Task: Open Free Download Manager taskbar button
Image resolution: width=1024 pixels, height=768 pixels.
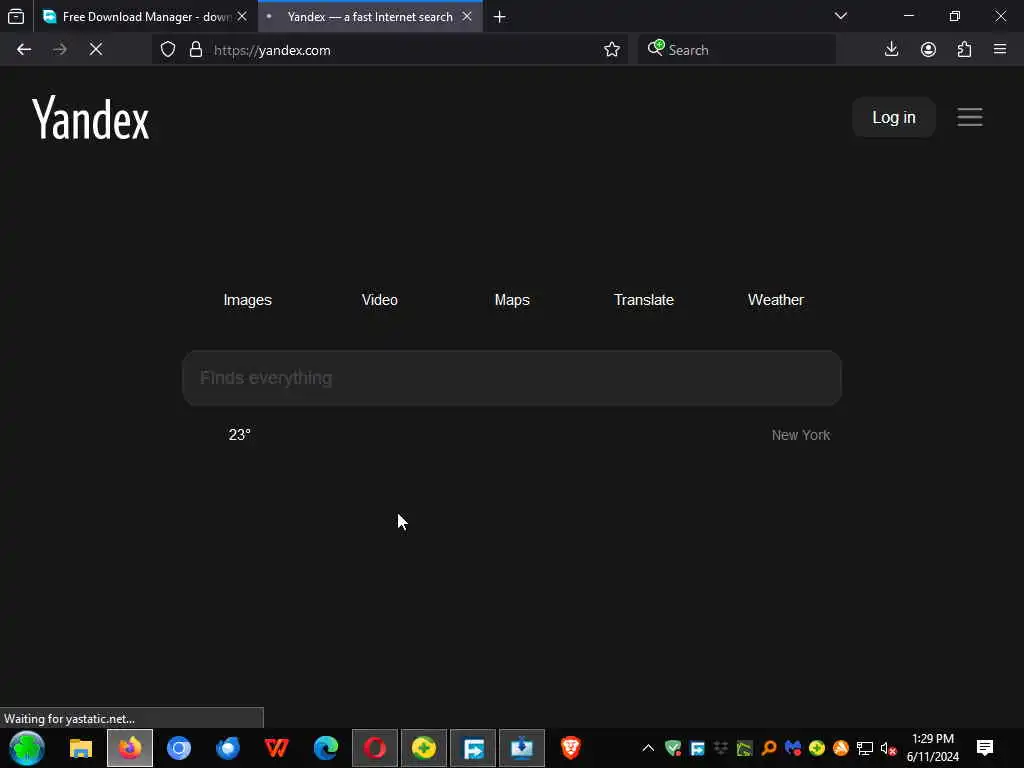Action: pyautogui.click(x=473, y=748)
